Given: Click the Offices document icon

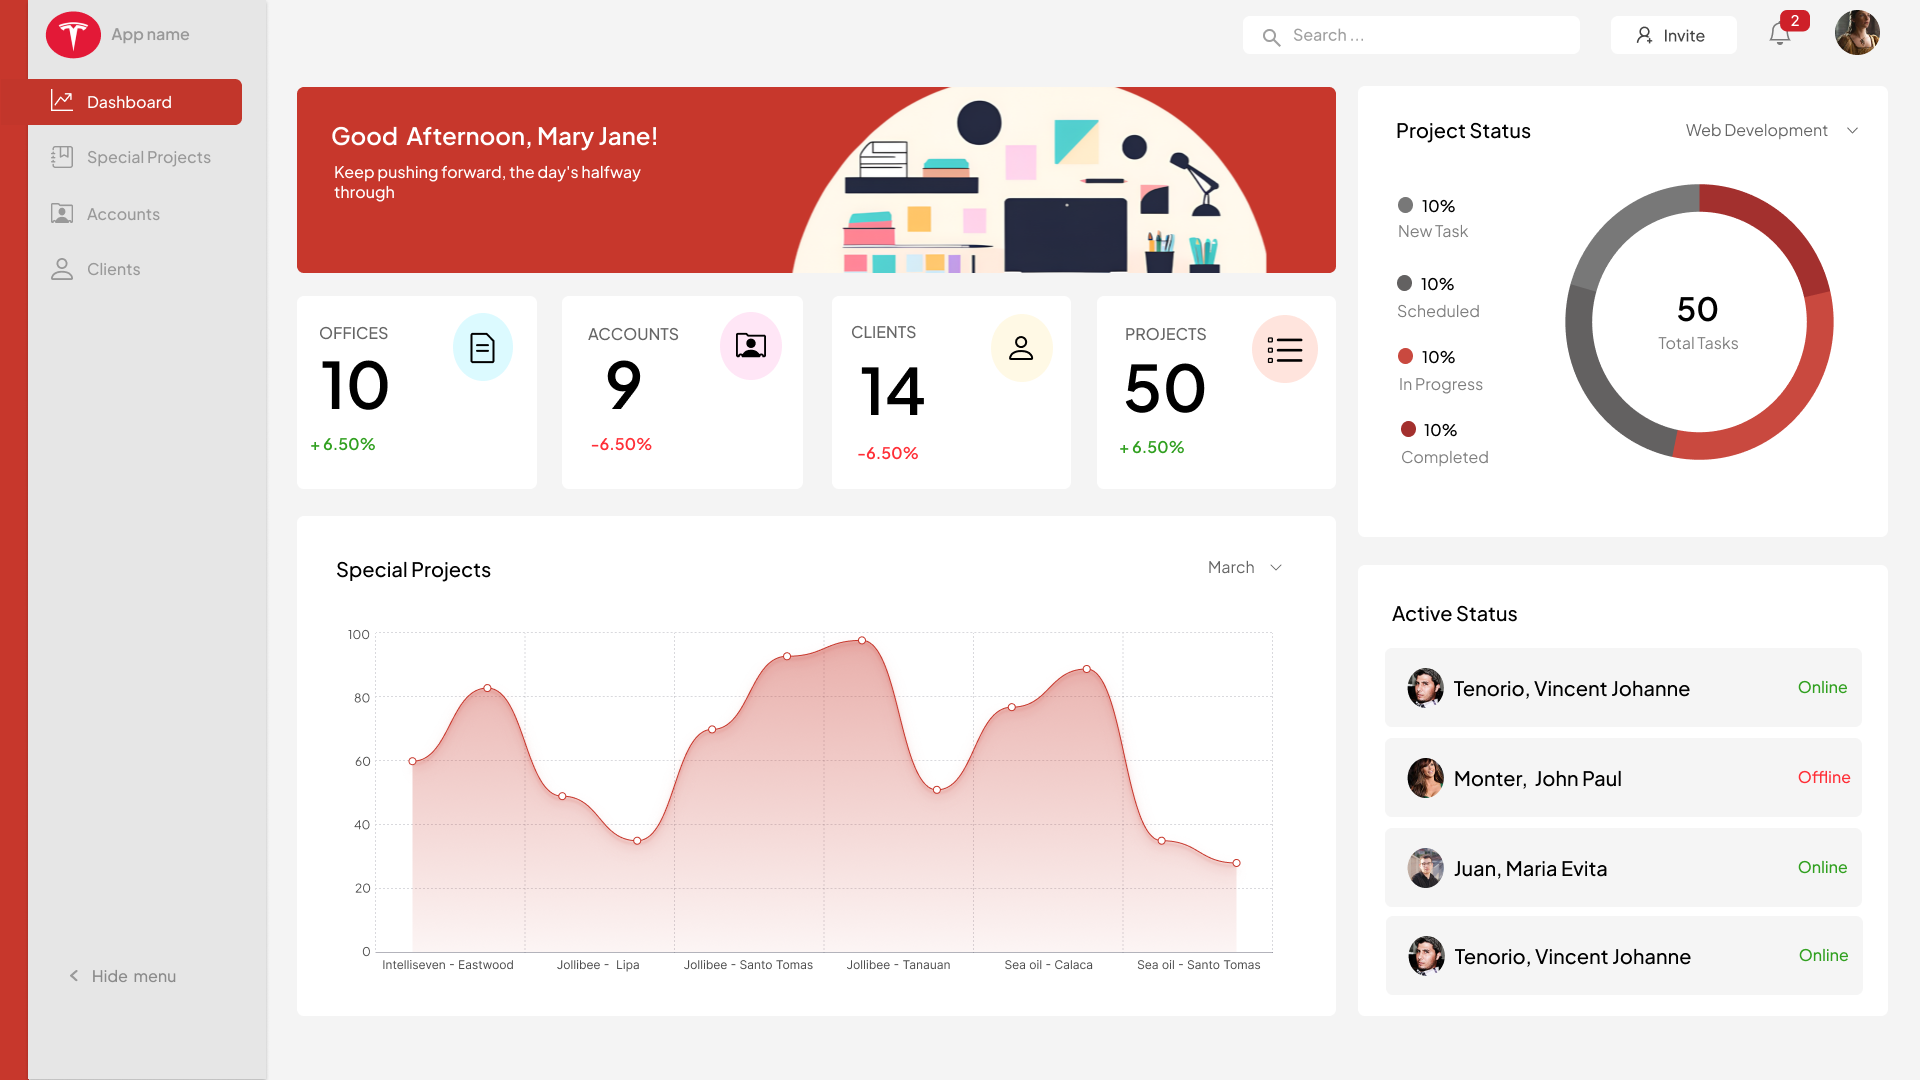Looking at the screenshot, I should pyautogui.click(x=484, y=346).
